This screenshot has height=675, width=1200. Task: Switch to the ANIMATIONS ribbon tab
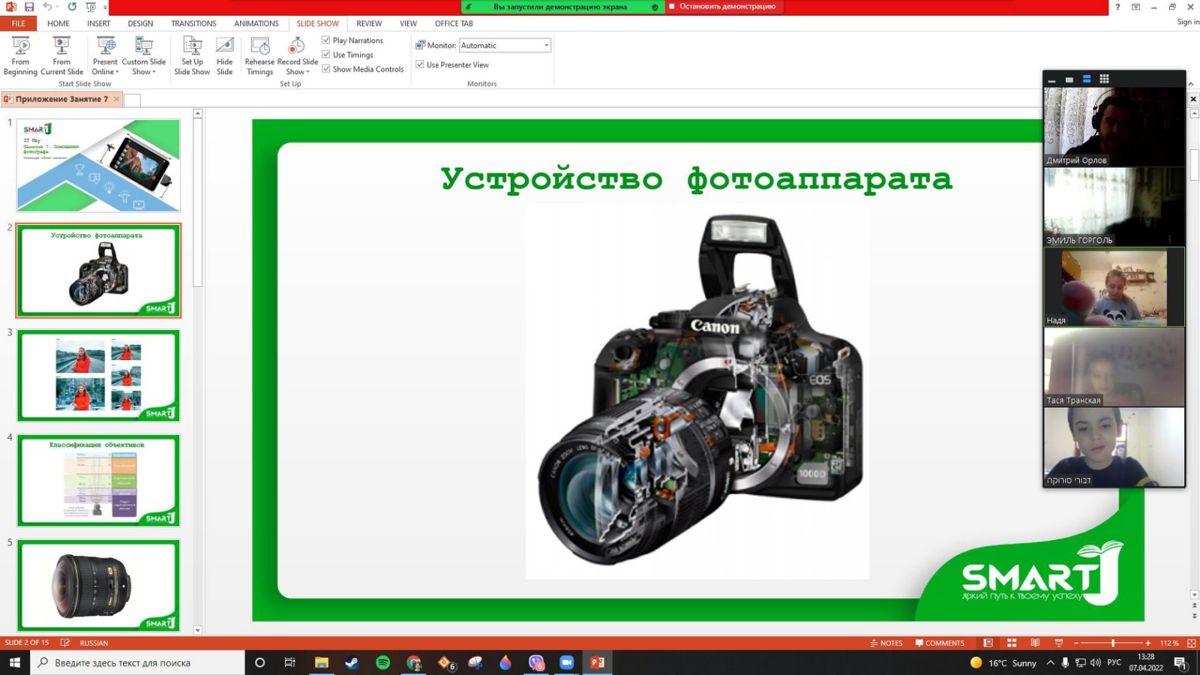tap(256, 23)
